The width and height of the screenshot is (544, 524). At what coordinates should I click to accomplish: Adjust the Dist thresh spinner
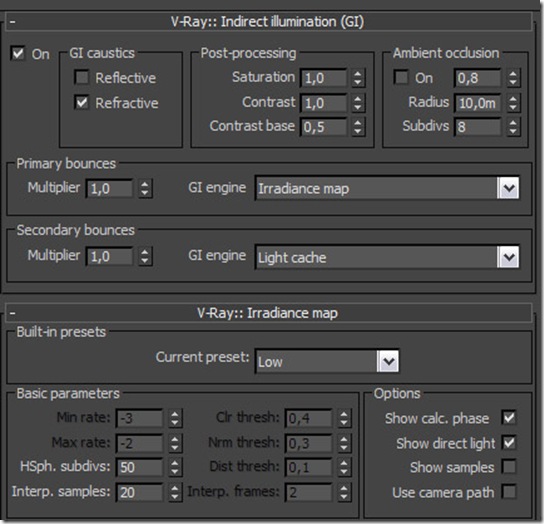[x=344, y=467]
